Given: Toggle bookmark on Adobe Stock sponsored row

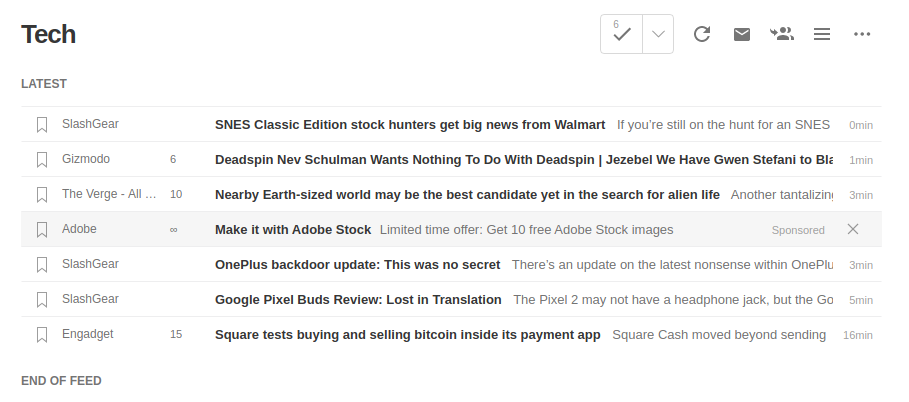Looking at the screenshot, I should (x=42, y=230).
